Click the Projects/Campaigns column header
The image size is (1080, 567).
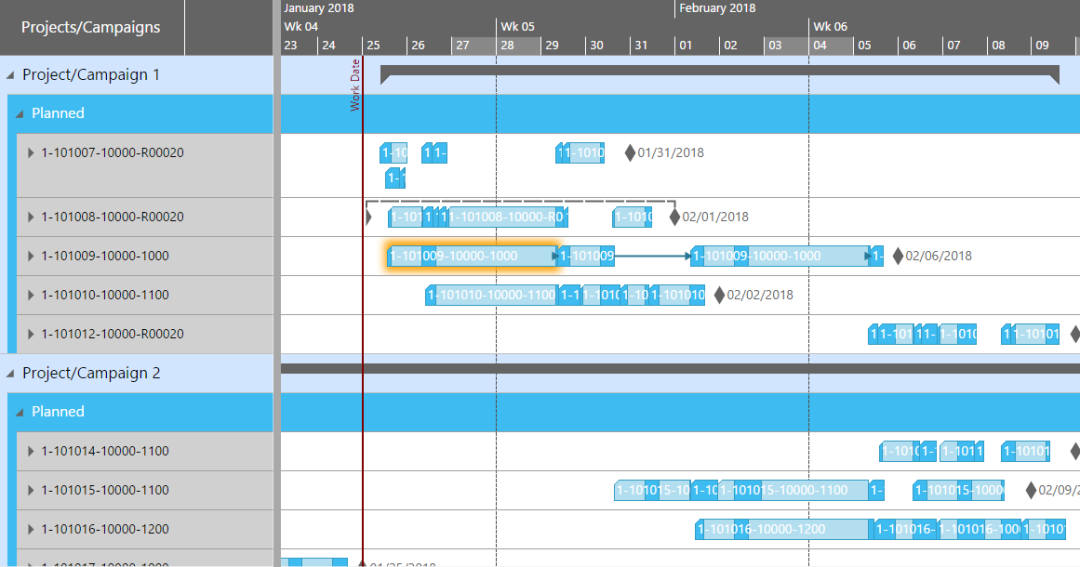tap(91, 27)
